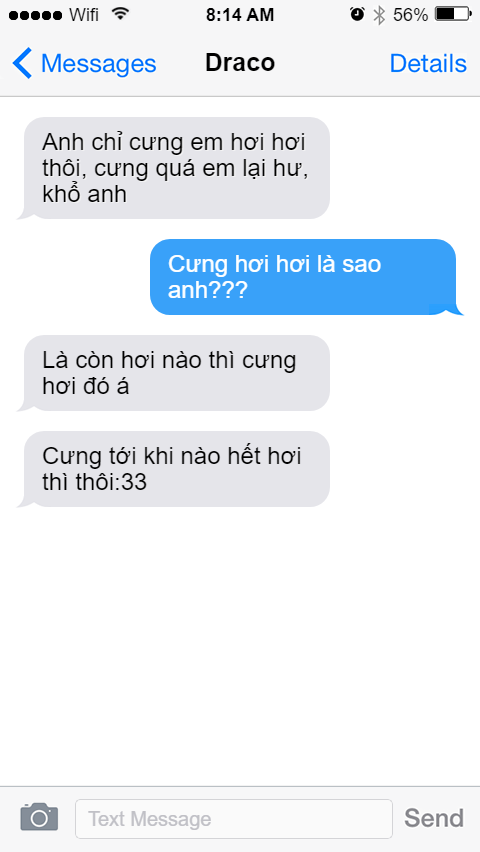Tap empty conversation area below the messages
Viewport: 480px width, 852px height.
[240, 647]
